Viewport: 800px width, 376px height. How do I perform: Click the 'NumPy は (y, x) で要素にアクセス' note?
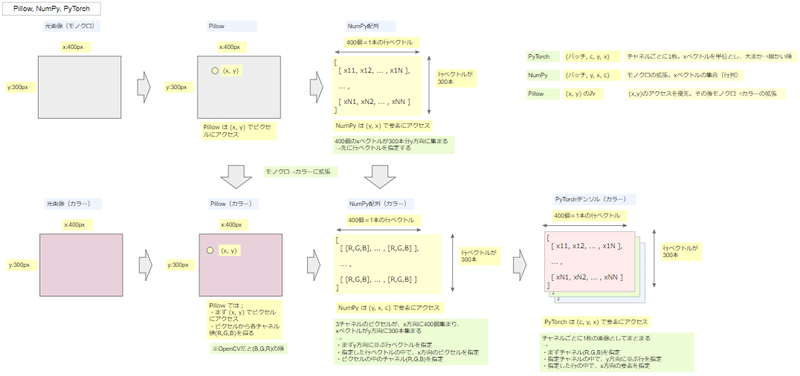pos(384,126)
